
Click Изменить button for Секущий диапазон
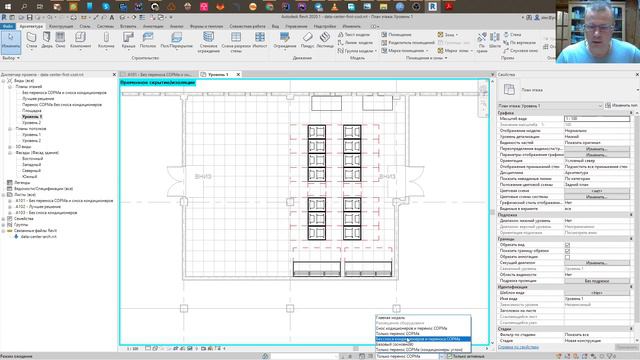(597, 263)
